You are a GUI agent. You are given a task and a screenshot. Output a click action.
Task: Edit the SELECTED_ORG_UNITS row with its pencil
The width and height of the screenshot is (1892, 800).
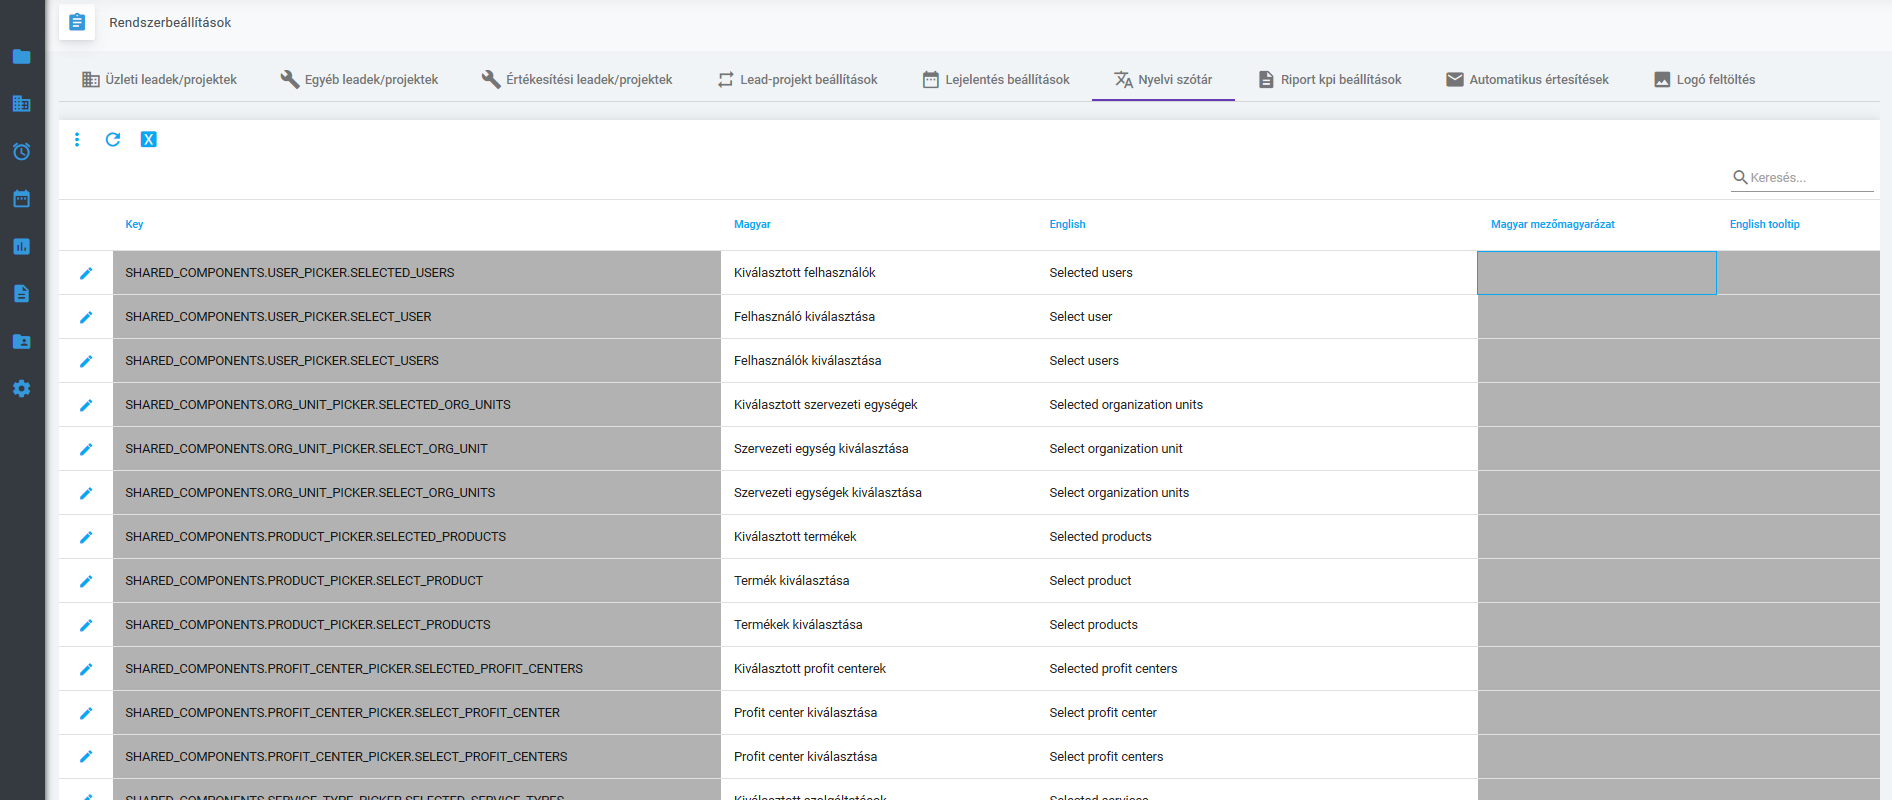86,405
